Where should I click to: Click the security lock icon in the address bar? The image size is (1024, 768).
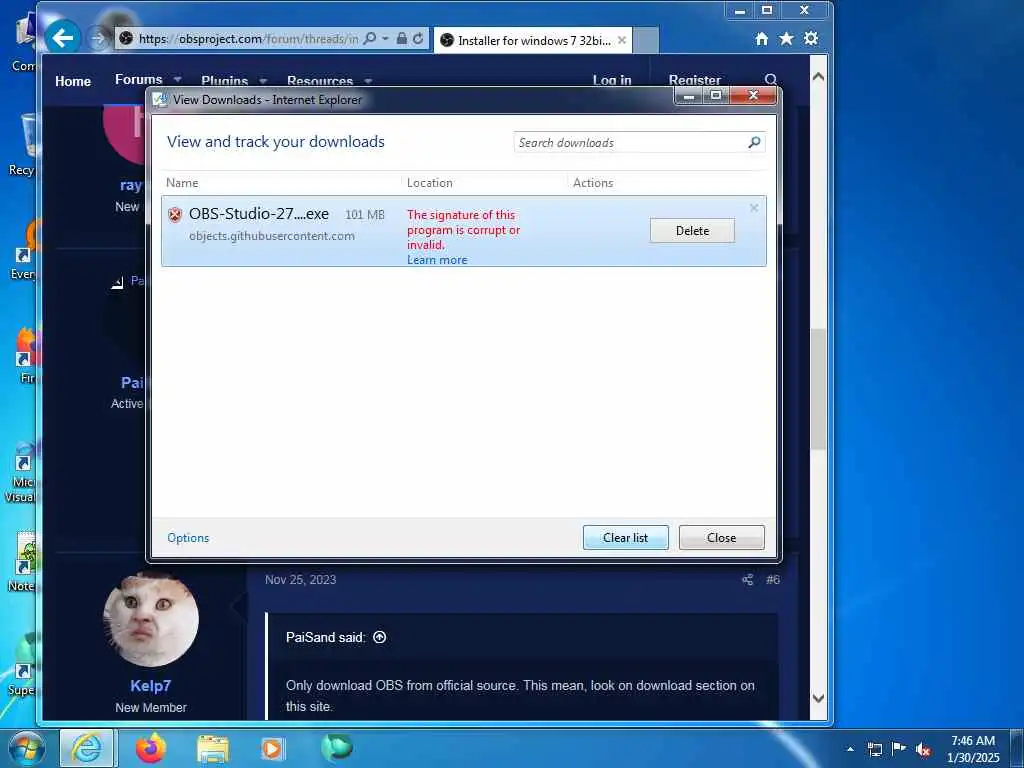pos(402,39)
